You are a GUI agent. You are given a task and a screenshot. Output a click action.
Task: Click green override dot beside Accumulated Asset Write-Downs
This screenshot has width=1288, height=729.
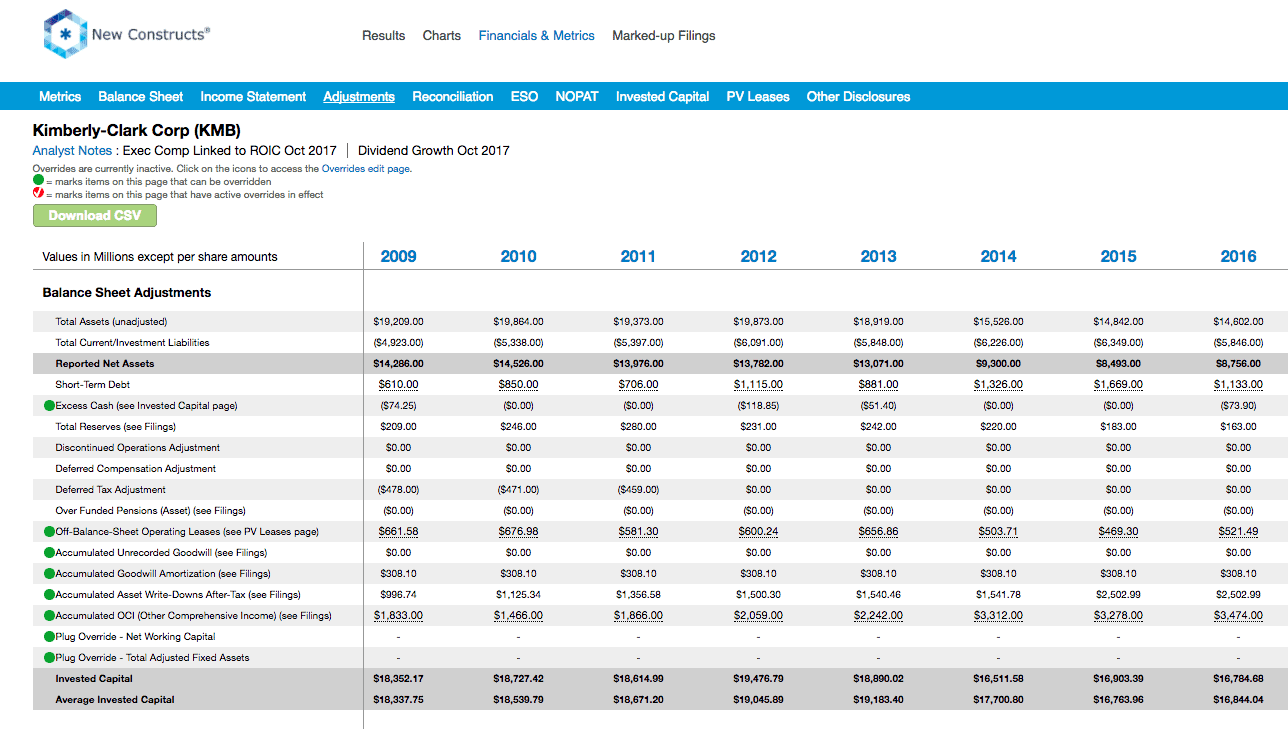point(49,595)
